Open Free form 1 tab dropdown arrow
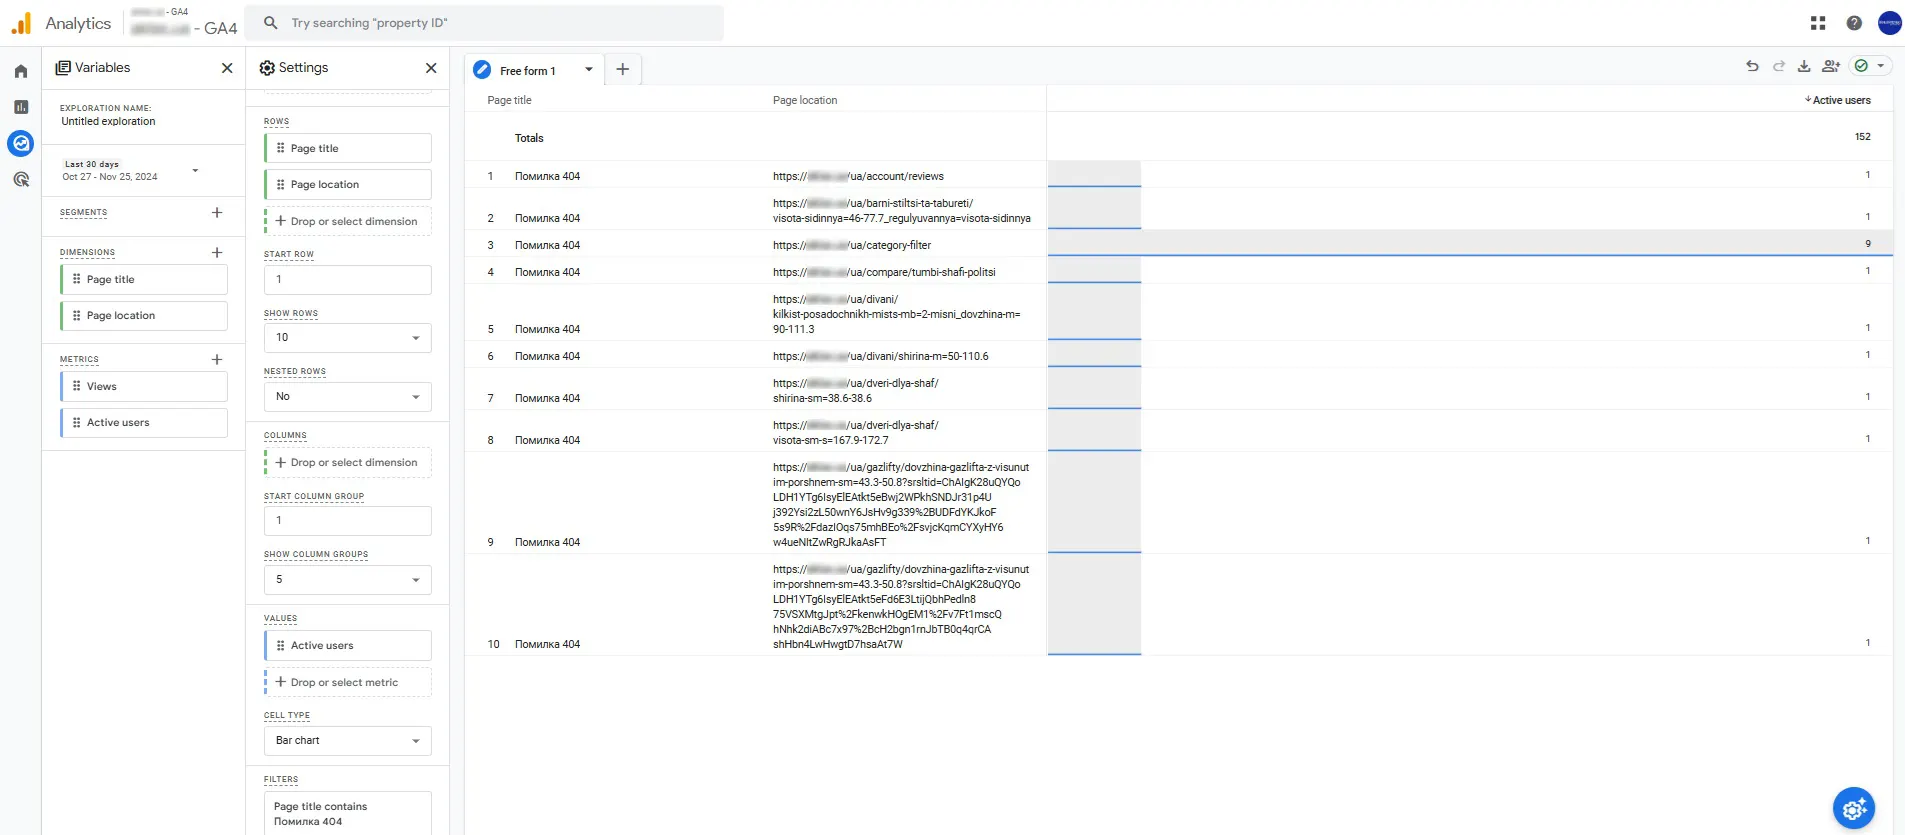Viewport: 1905px width, 835px height. pos(589,70)
